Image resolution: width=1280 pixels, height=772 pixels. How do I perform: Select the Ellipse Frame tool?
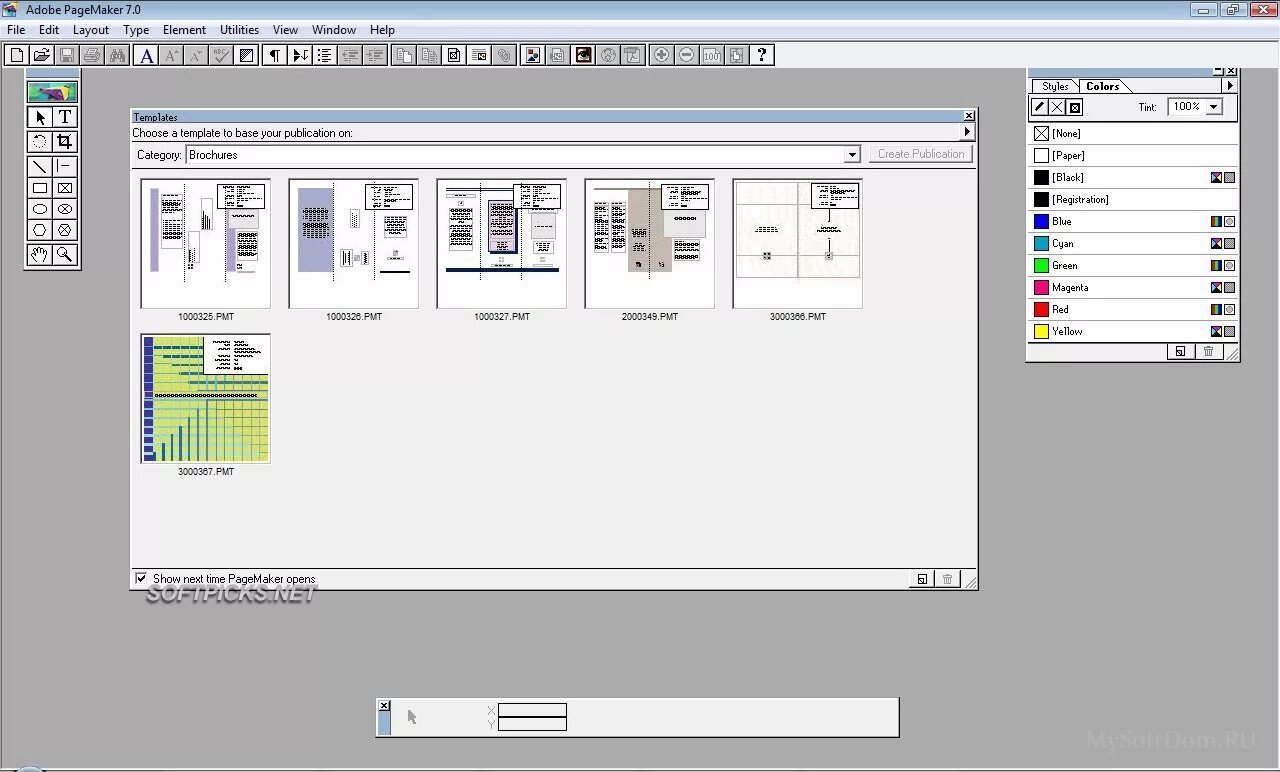point(65,209)
